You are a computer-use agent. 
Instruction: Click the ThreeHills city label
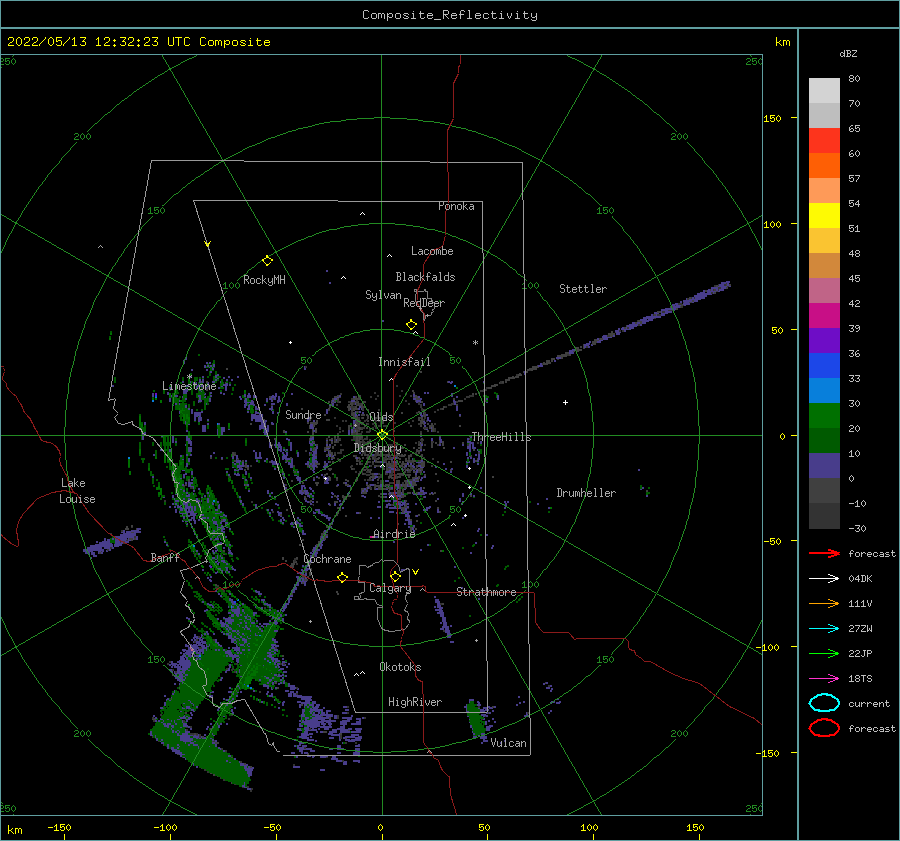[x=501, y=437]
